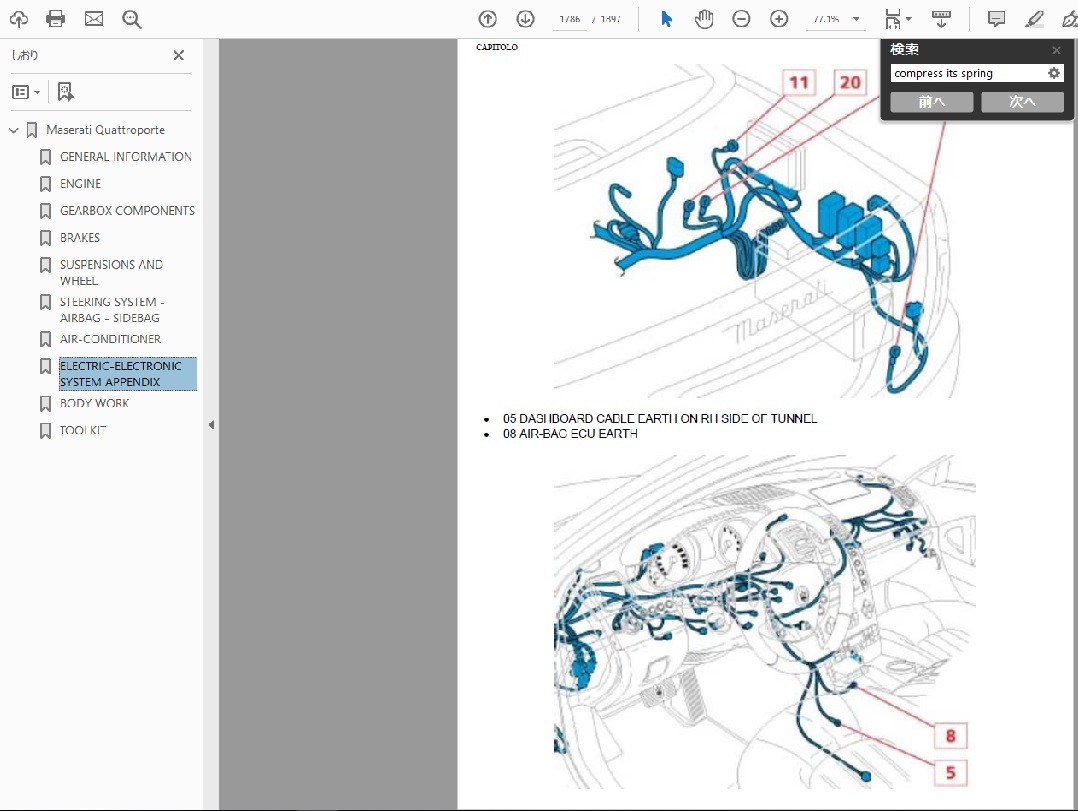Image resolution: width=1078 pixels, height=811 pixels.
Task: Click the upload to cloud icon
Action: point(19,19)
